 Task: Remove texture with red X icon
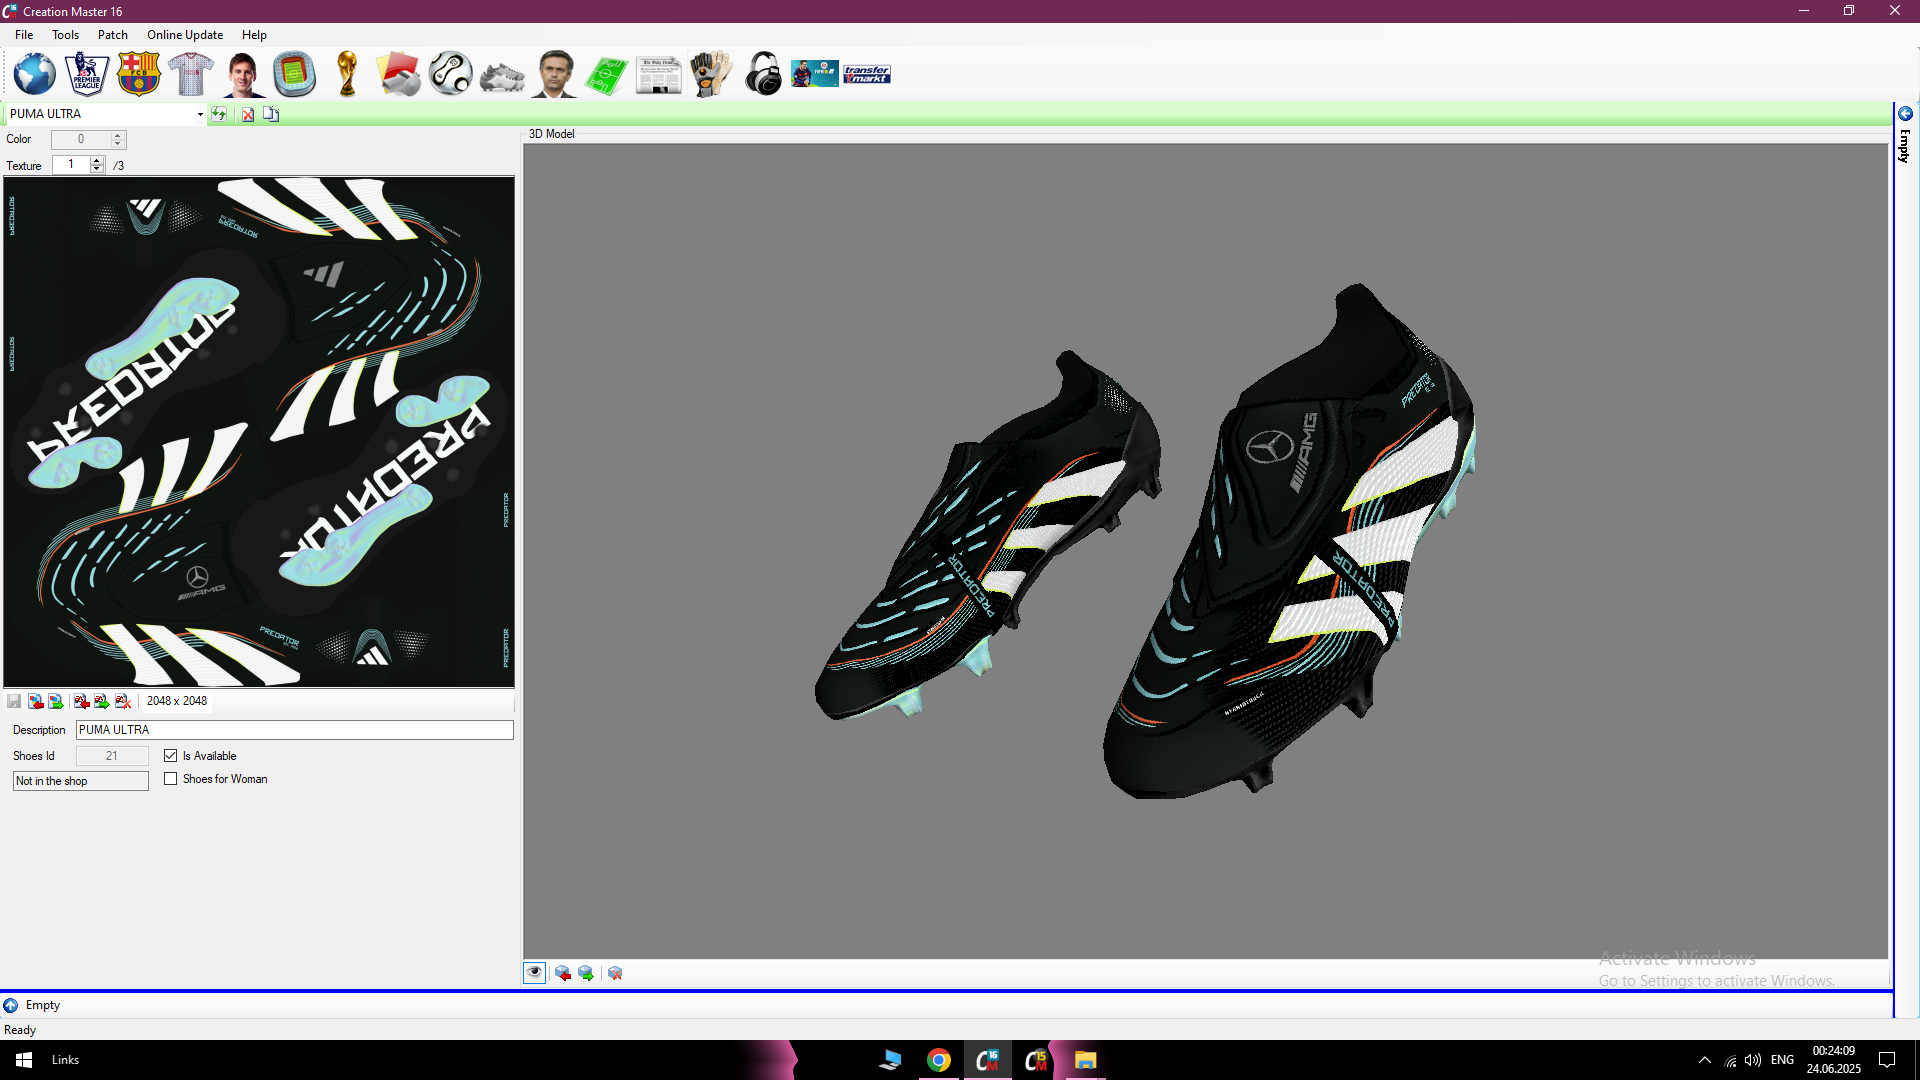point(123,701)
